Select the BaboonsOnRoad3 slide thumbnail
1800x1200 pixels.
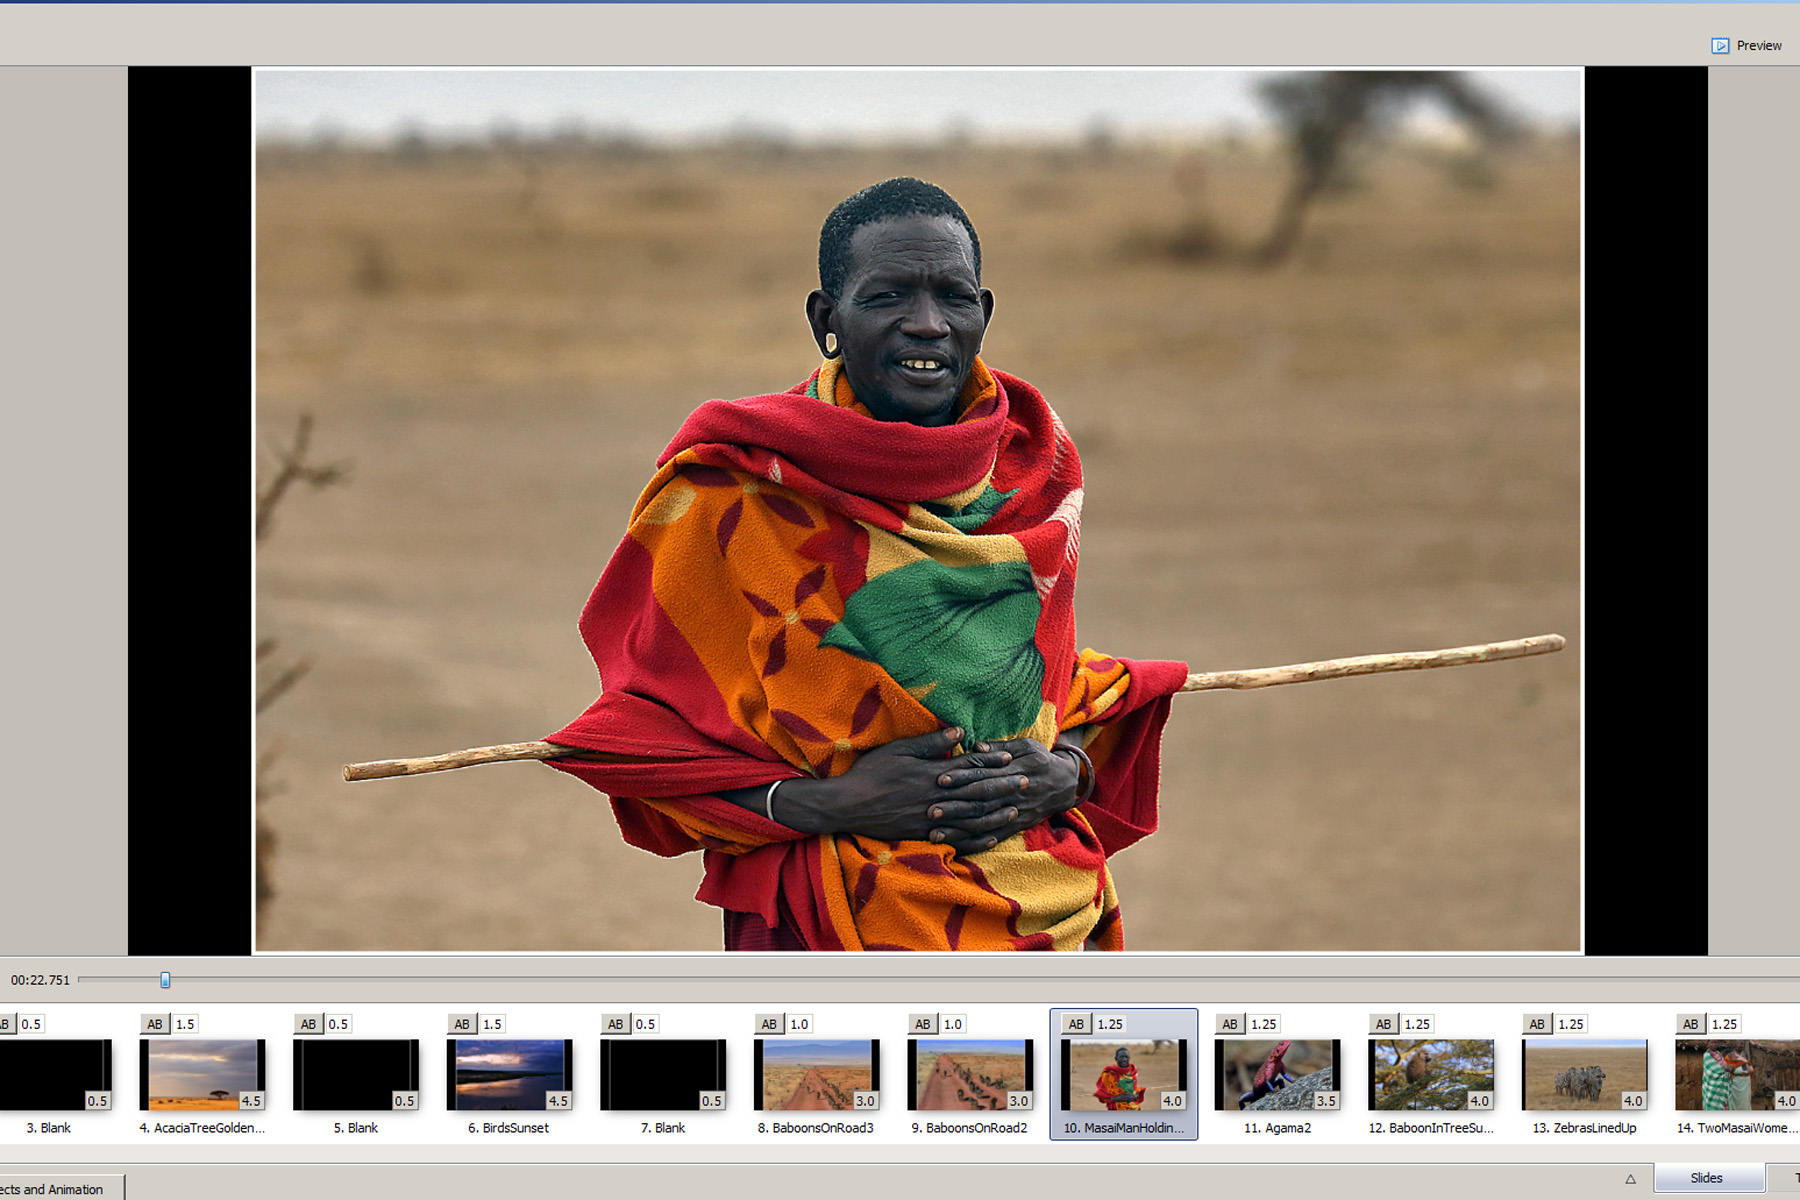(816, 1075)
